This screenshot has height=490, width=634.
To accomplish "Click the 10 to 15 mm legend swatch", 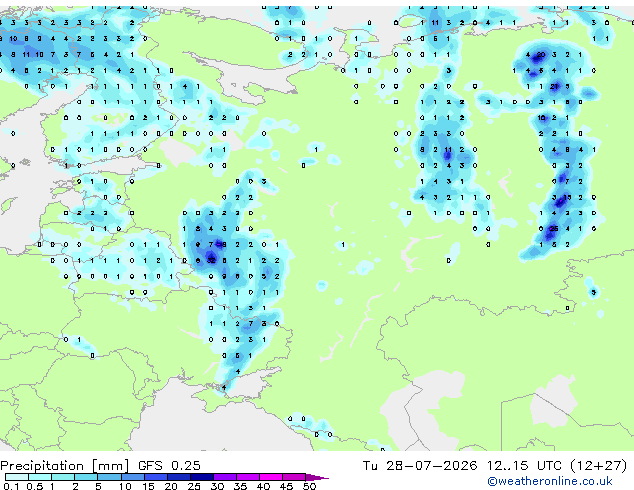I will 133,477.
